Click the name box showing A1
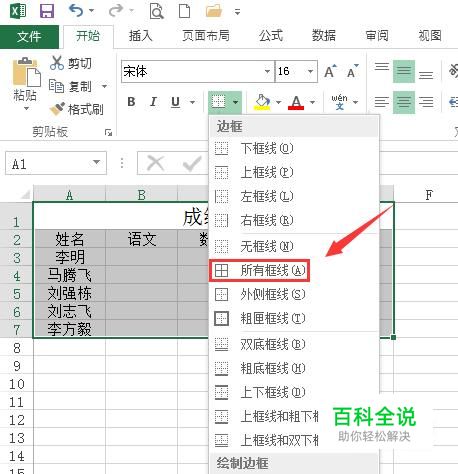 [48, 163]
